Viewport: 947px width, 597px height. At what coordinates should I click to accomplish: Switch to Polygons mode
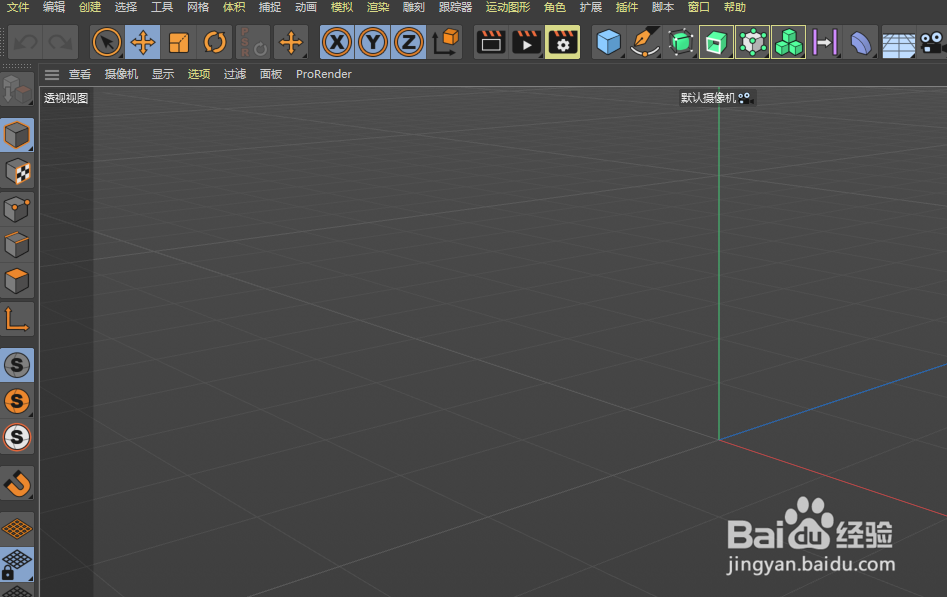[17, 282]
